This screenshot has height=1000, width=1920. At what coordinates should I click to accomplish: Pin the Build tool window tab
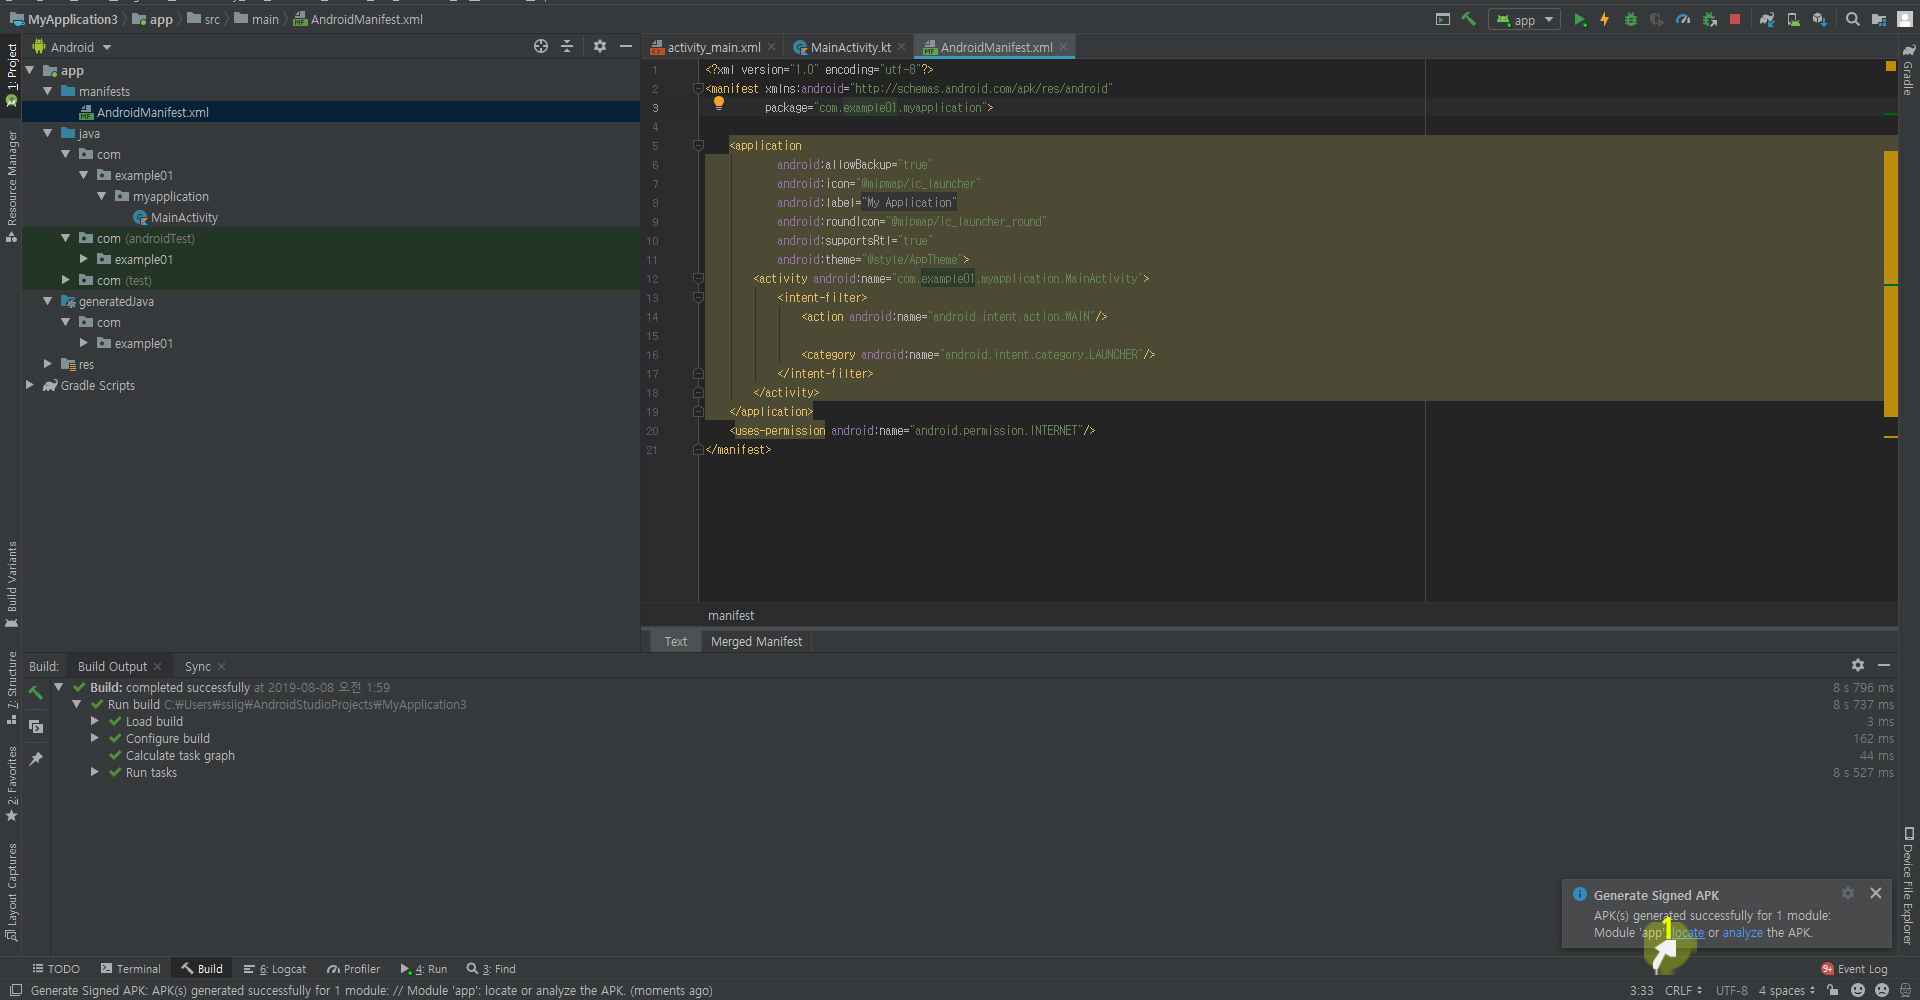[x=36, y=759]
